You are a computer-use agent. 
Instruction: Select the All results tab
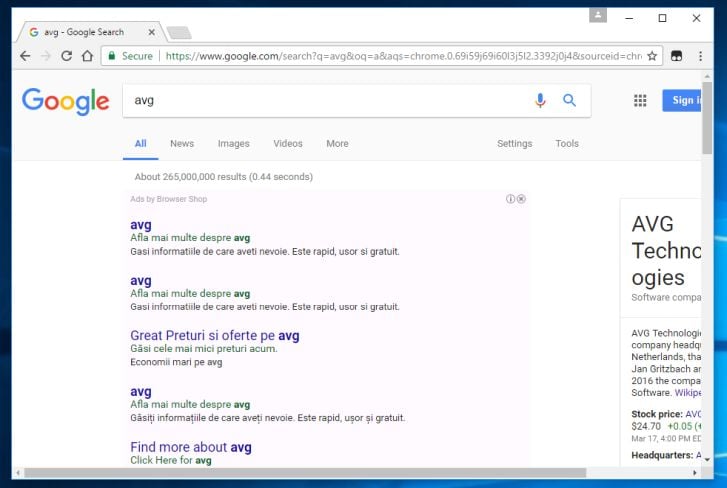pyautogui.click(x=140, y=144)
